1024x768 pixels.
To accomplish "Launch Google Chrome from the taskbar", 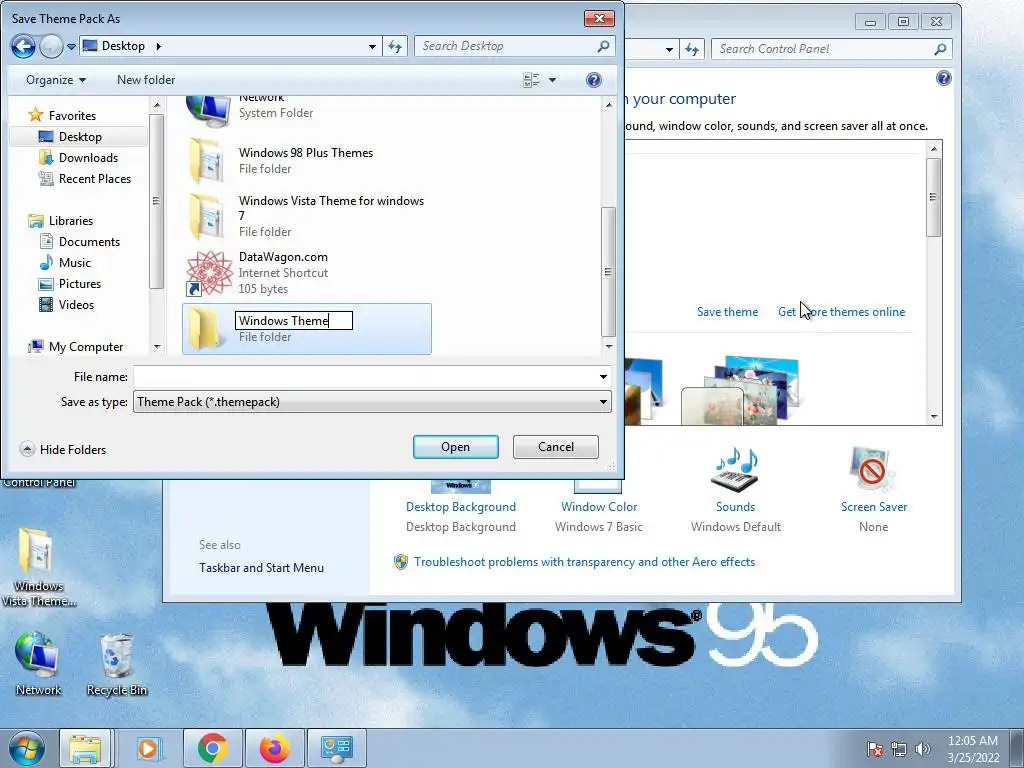I will pyautogui.click(x=212, y=748).
